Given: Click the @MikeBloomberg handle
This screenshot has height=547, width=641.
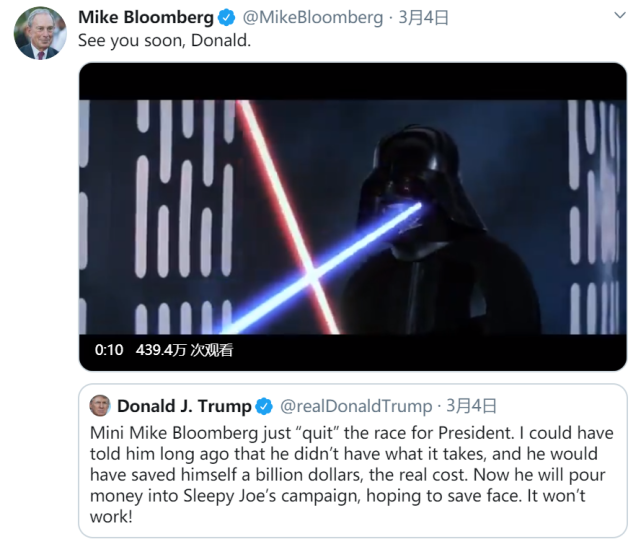Looking at the screenshot, I should point(313,18).
